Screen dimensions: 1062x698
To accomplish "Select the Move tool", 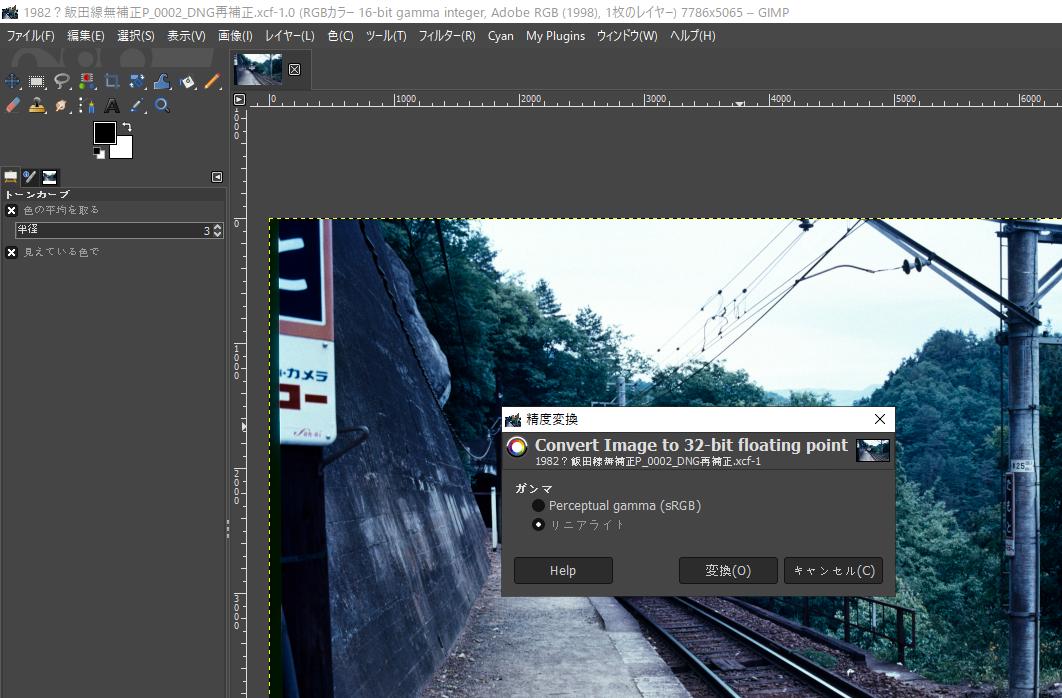I will pyautogui.click(x=12, y=82).
